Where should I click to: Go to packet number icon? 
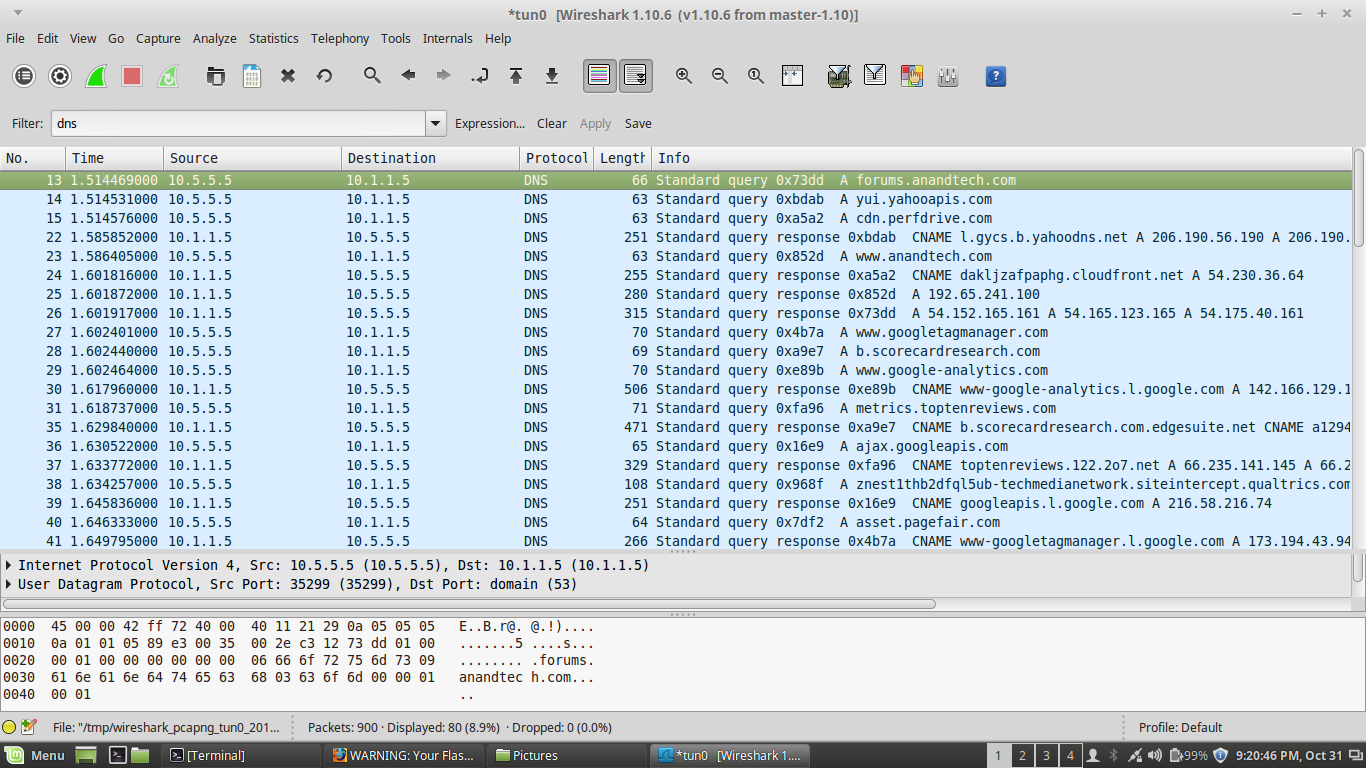[480, 76]
